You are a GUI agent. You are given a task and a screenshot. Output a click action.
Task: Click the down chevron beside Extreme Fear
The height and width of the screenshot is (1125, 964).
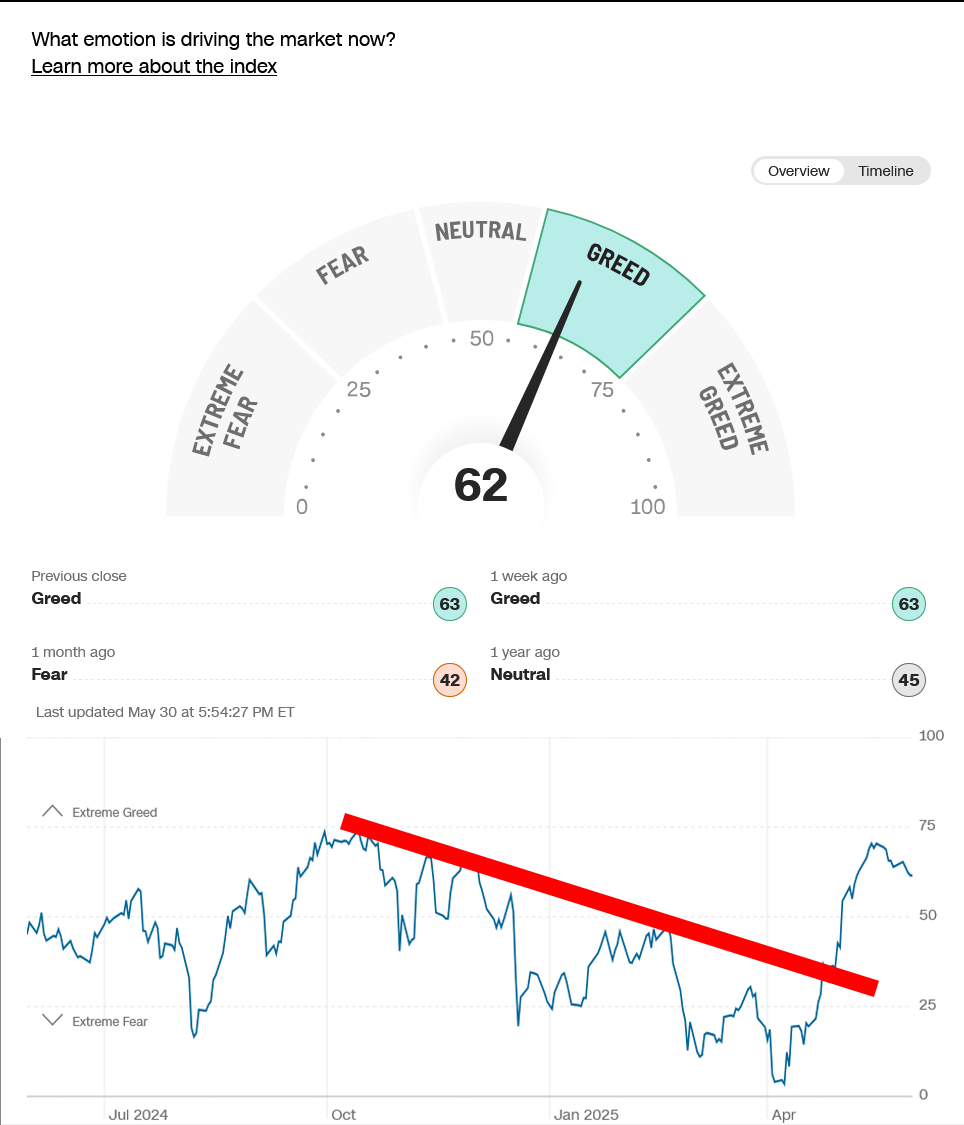52,1020
